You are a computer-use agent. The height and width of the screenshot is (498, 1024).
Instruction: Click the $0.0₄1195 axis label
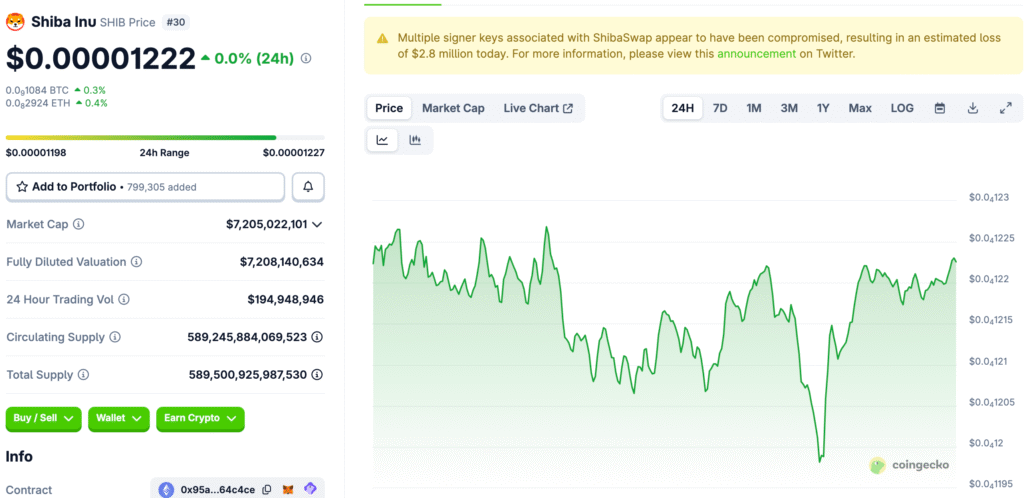(992, 484)
